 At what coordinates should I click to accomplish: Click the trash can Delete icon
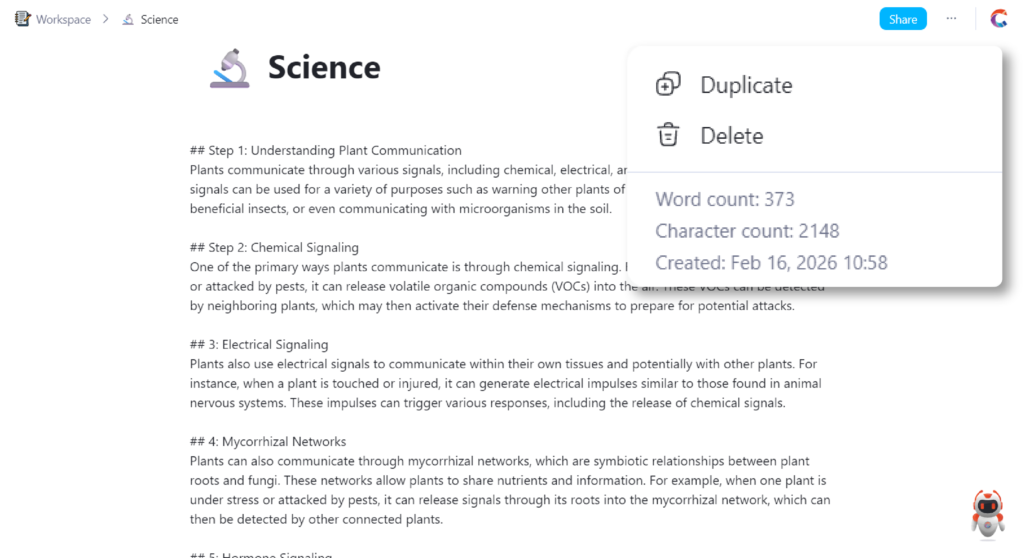(668, 135)
